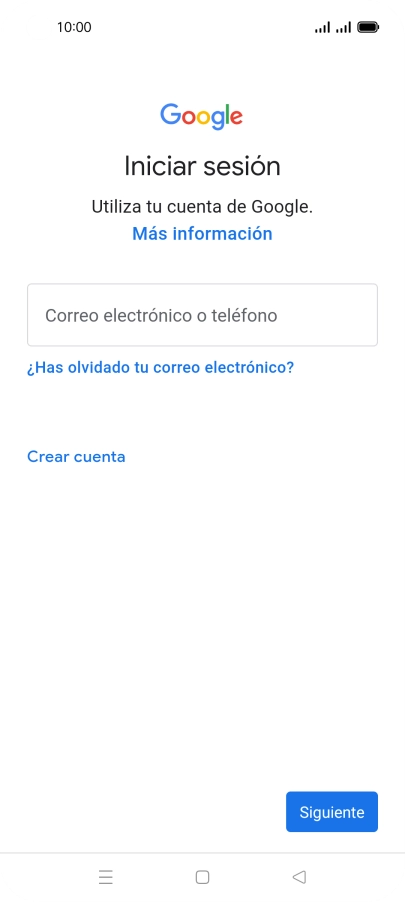Focus the Correo electrónico o teléfono field
Image resolution: width=405 pixels, height=902 pixels.
(x=202, y=315)
